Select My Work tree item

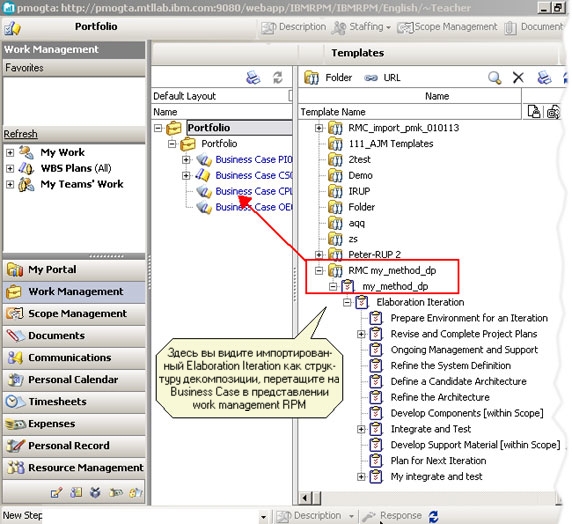tap(62, 152)
